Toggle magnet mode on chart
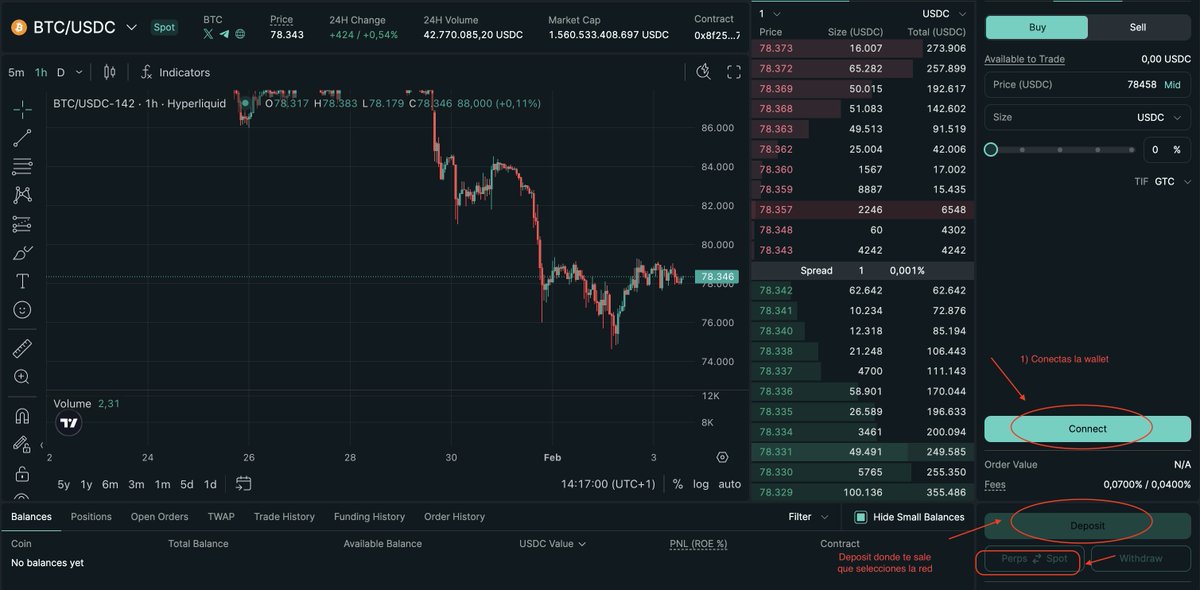This screenshot has height=590, width=1200. tap(22, 416)
